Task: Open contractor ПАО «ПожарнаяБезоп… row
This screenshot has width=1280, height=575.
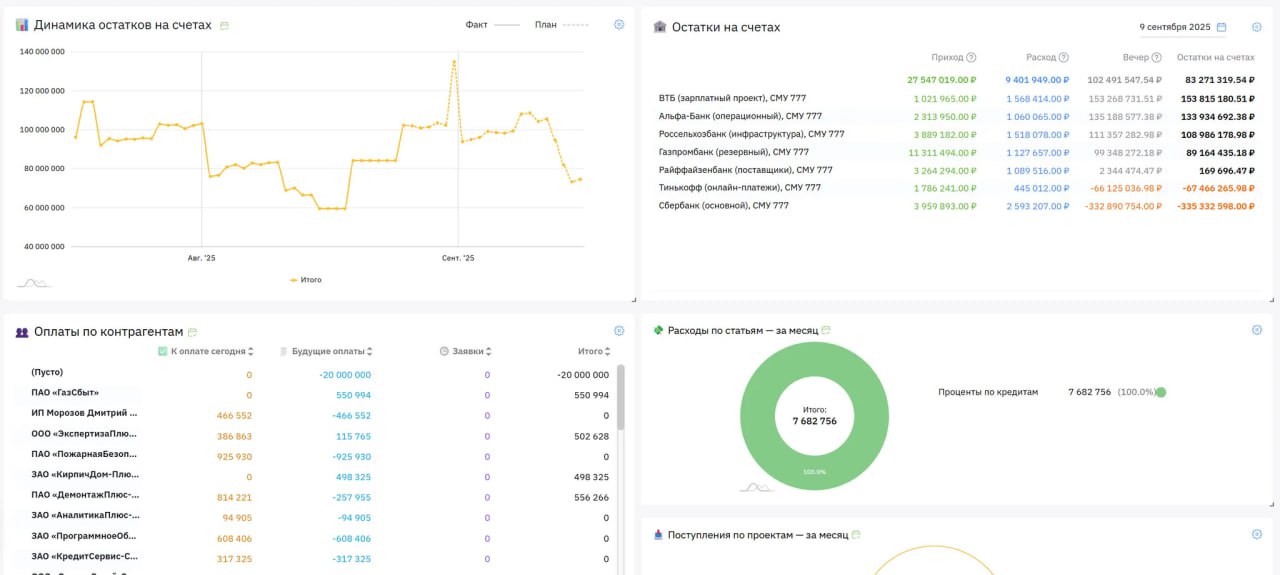Action: 315,455
